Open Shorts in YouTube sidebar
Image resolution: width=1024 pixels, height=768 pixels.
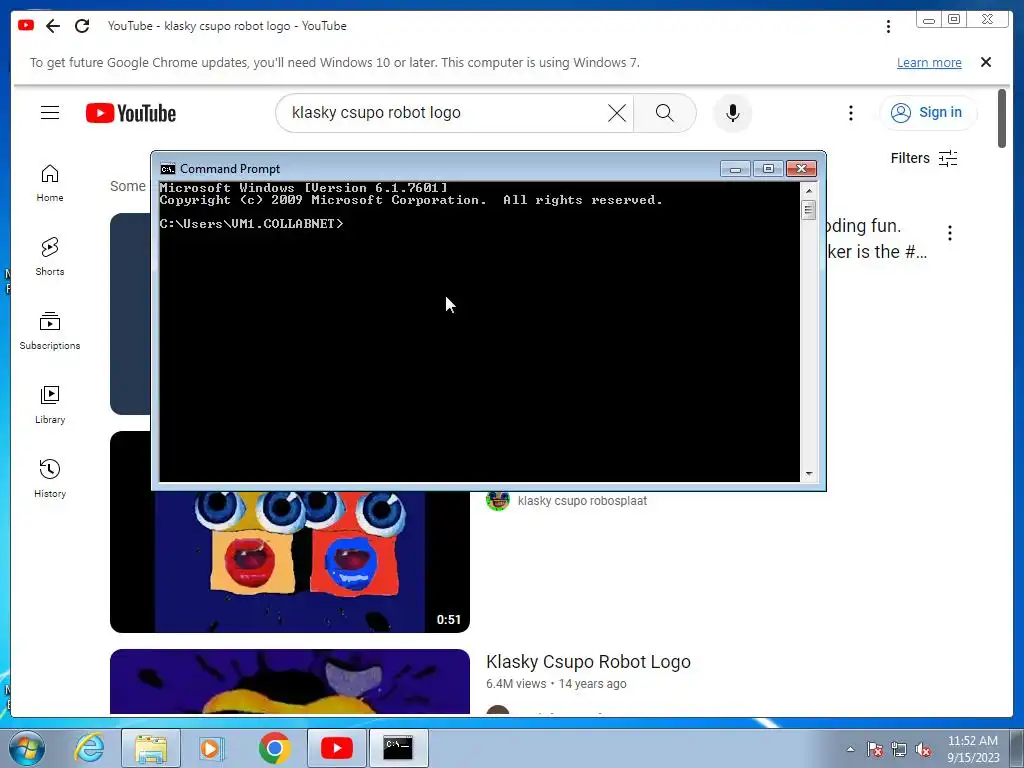(x=50, y=257)
